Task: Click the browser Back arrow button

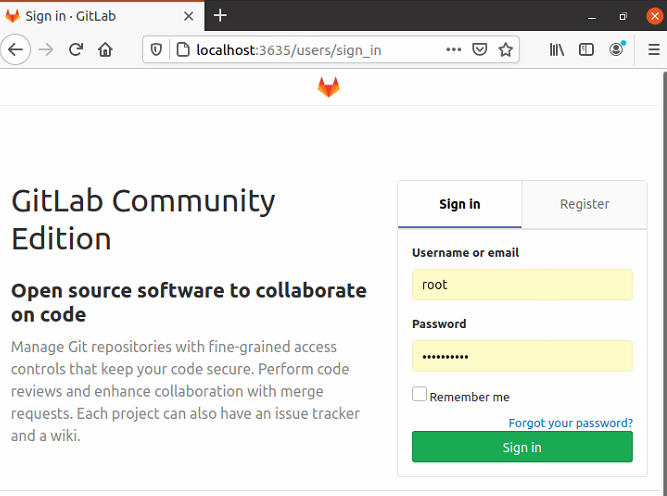Action: point(15,50)
